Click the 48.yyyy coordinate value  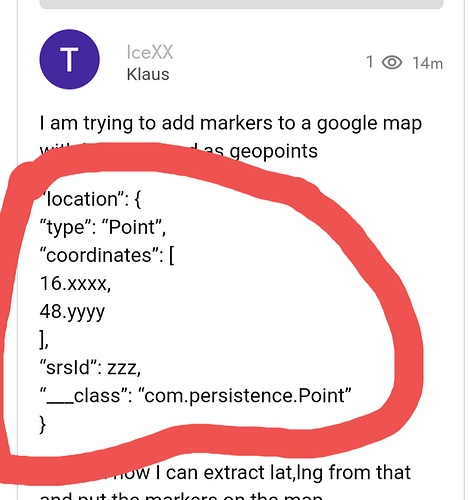(x=72, y=312)
